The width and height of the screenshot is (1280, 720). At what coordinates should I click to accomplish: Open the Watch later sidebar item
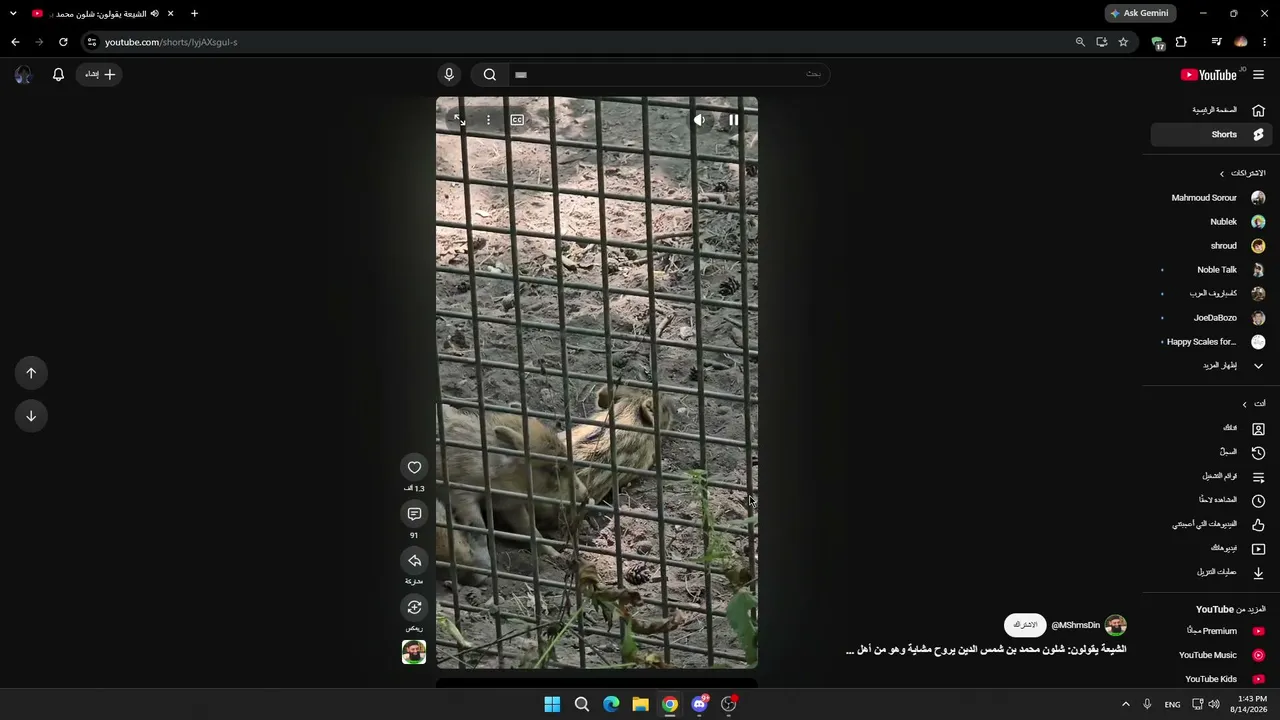(x=1212, y=500)
